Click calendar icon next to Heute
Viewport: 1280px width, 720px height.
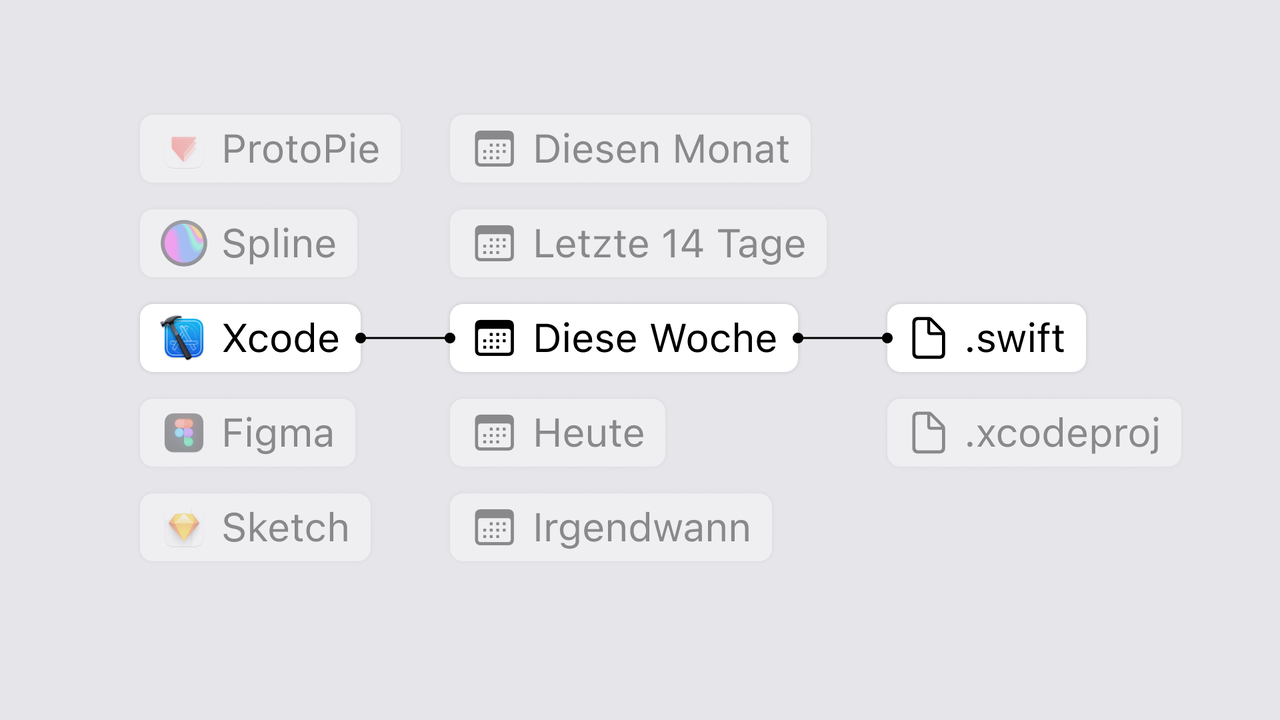point(494,433)
